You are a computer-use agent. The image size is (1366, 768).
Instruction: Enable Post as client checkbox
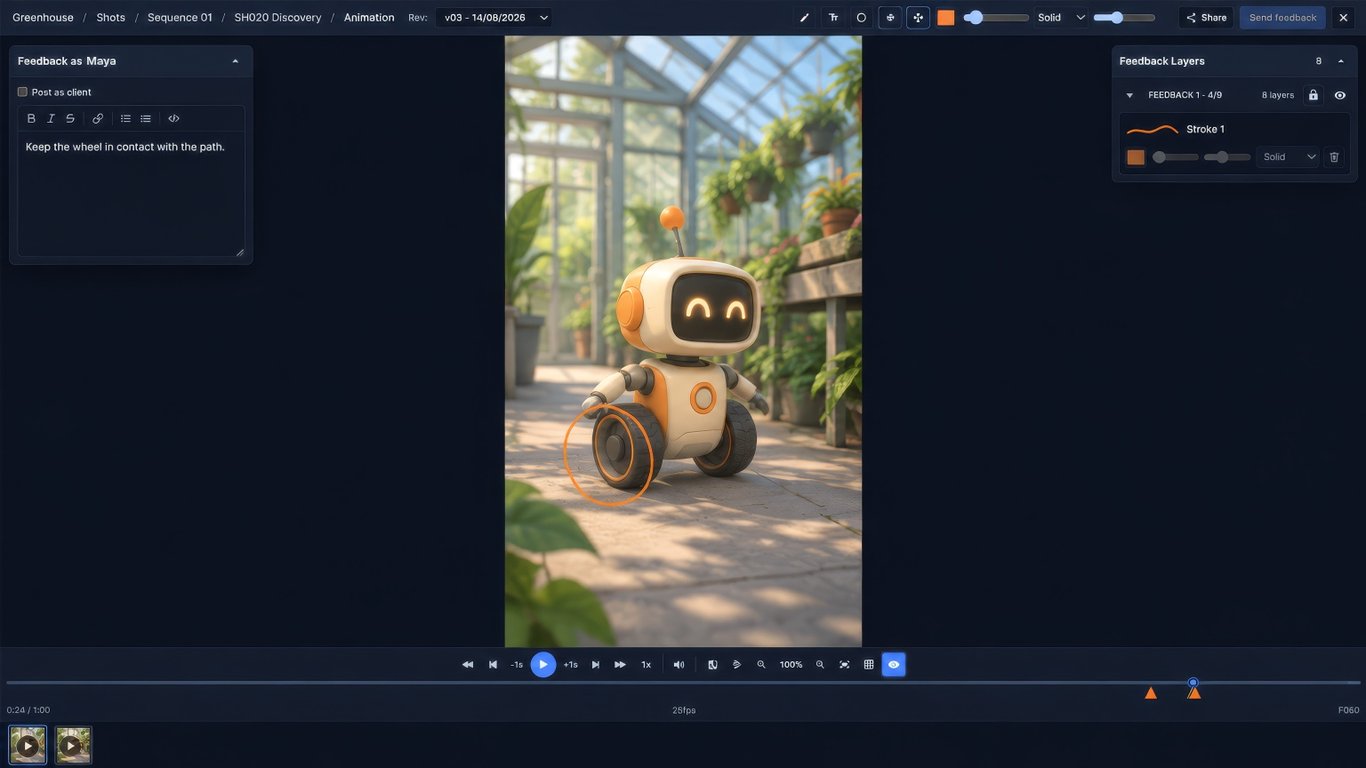pyautogui.click(x=22, y=92)
